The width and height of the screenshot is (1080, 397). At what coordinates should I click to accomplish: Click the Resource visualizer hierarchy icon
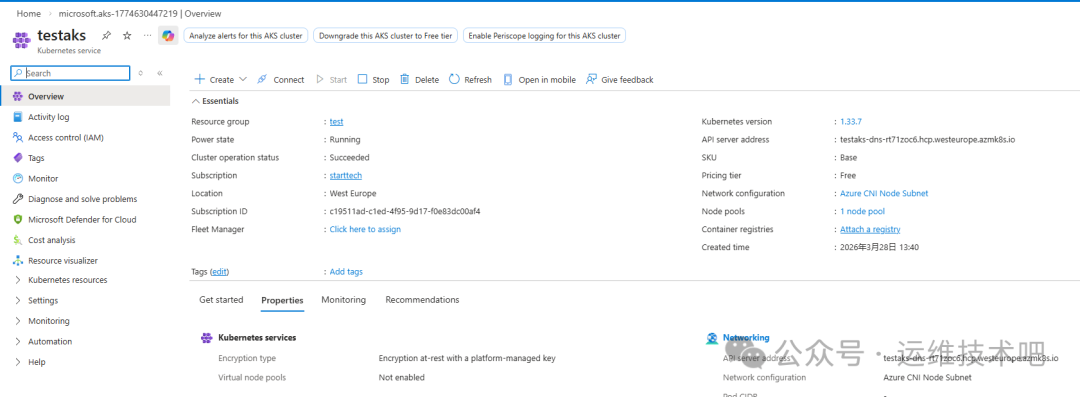tap(17, 261)
